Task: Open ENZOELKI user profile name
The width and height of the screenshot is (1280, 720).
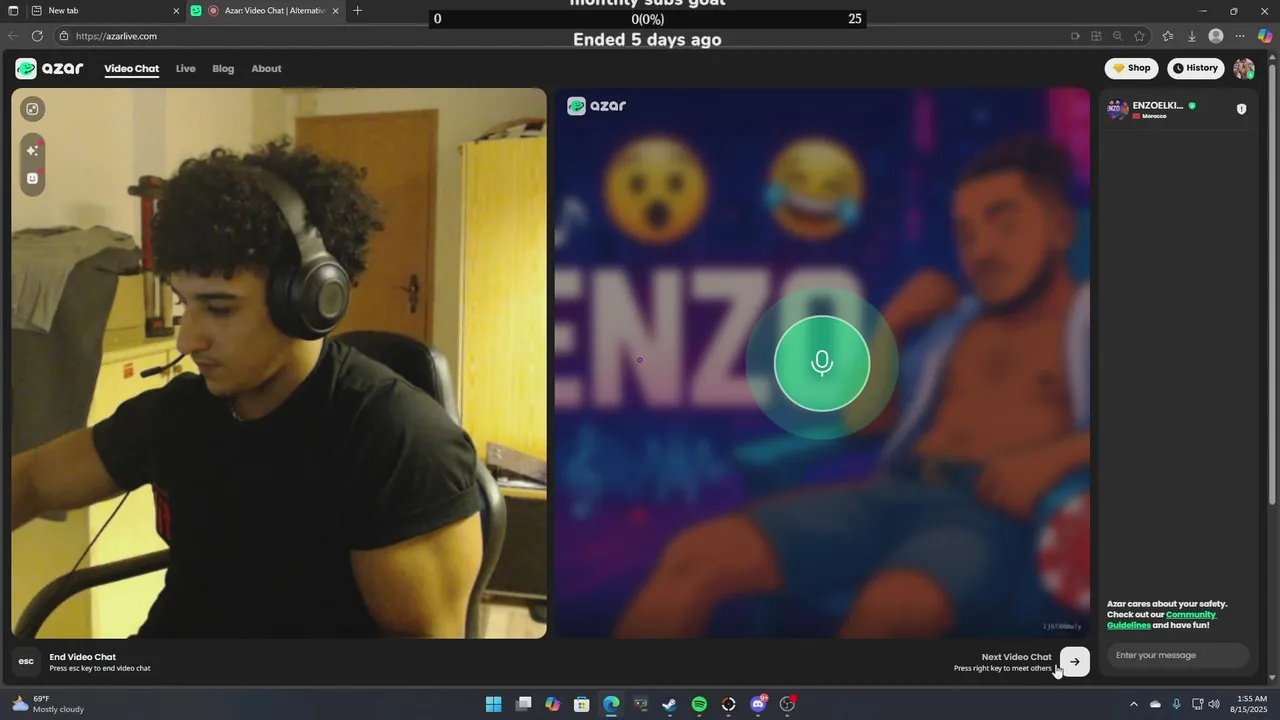Action: [1158, 105]
